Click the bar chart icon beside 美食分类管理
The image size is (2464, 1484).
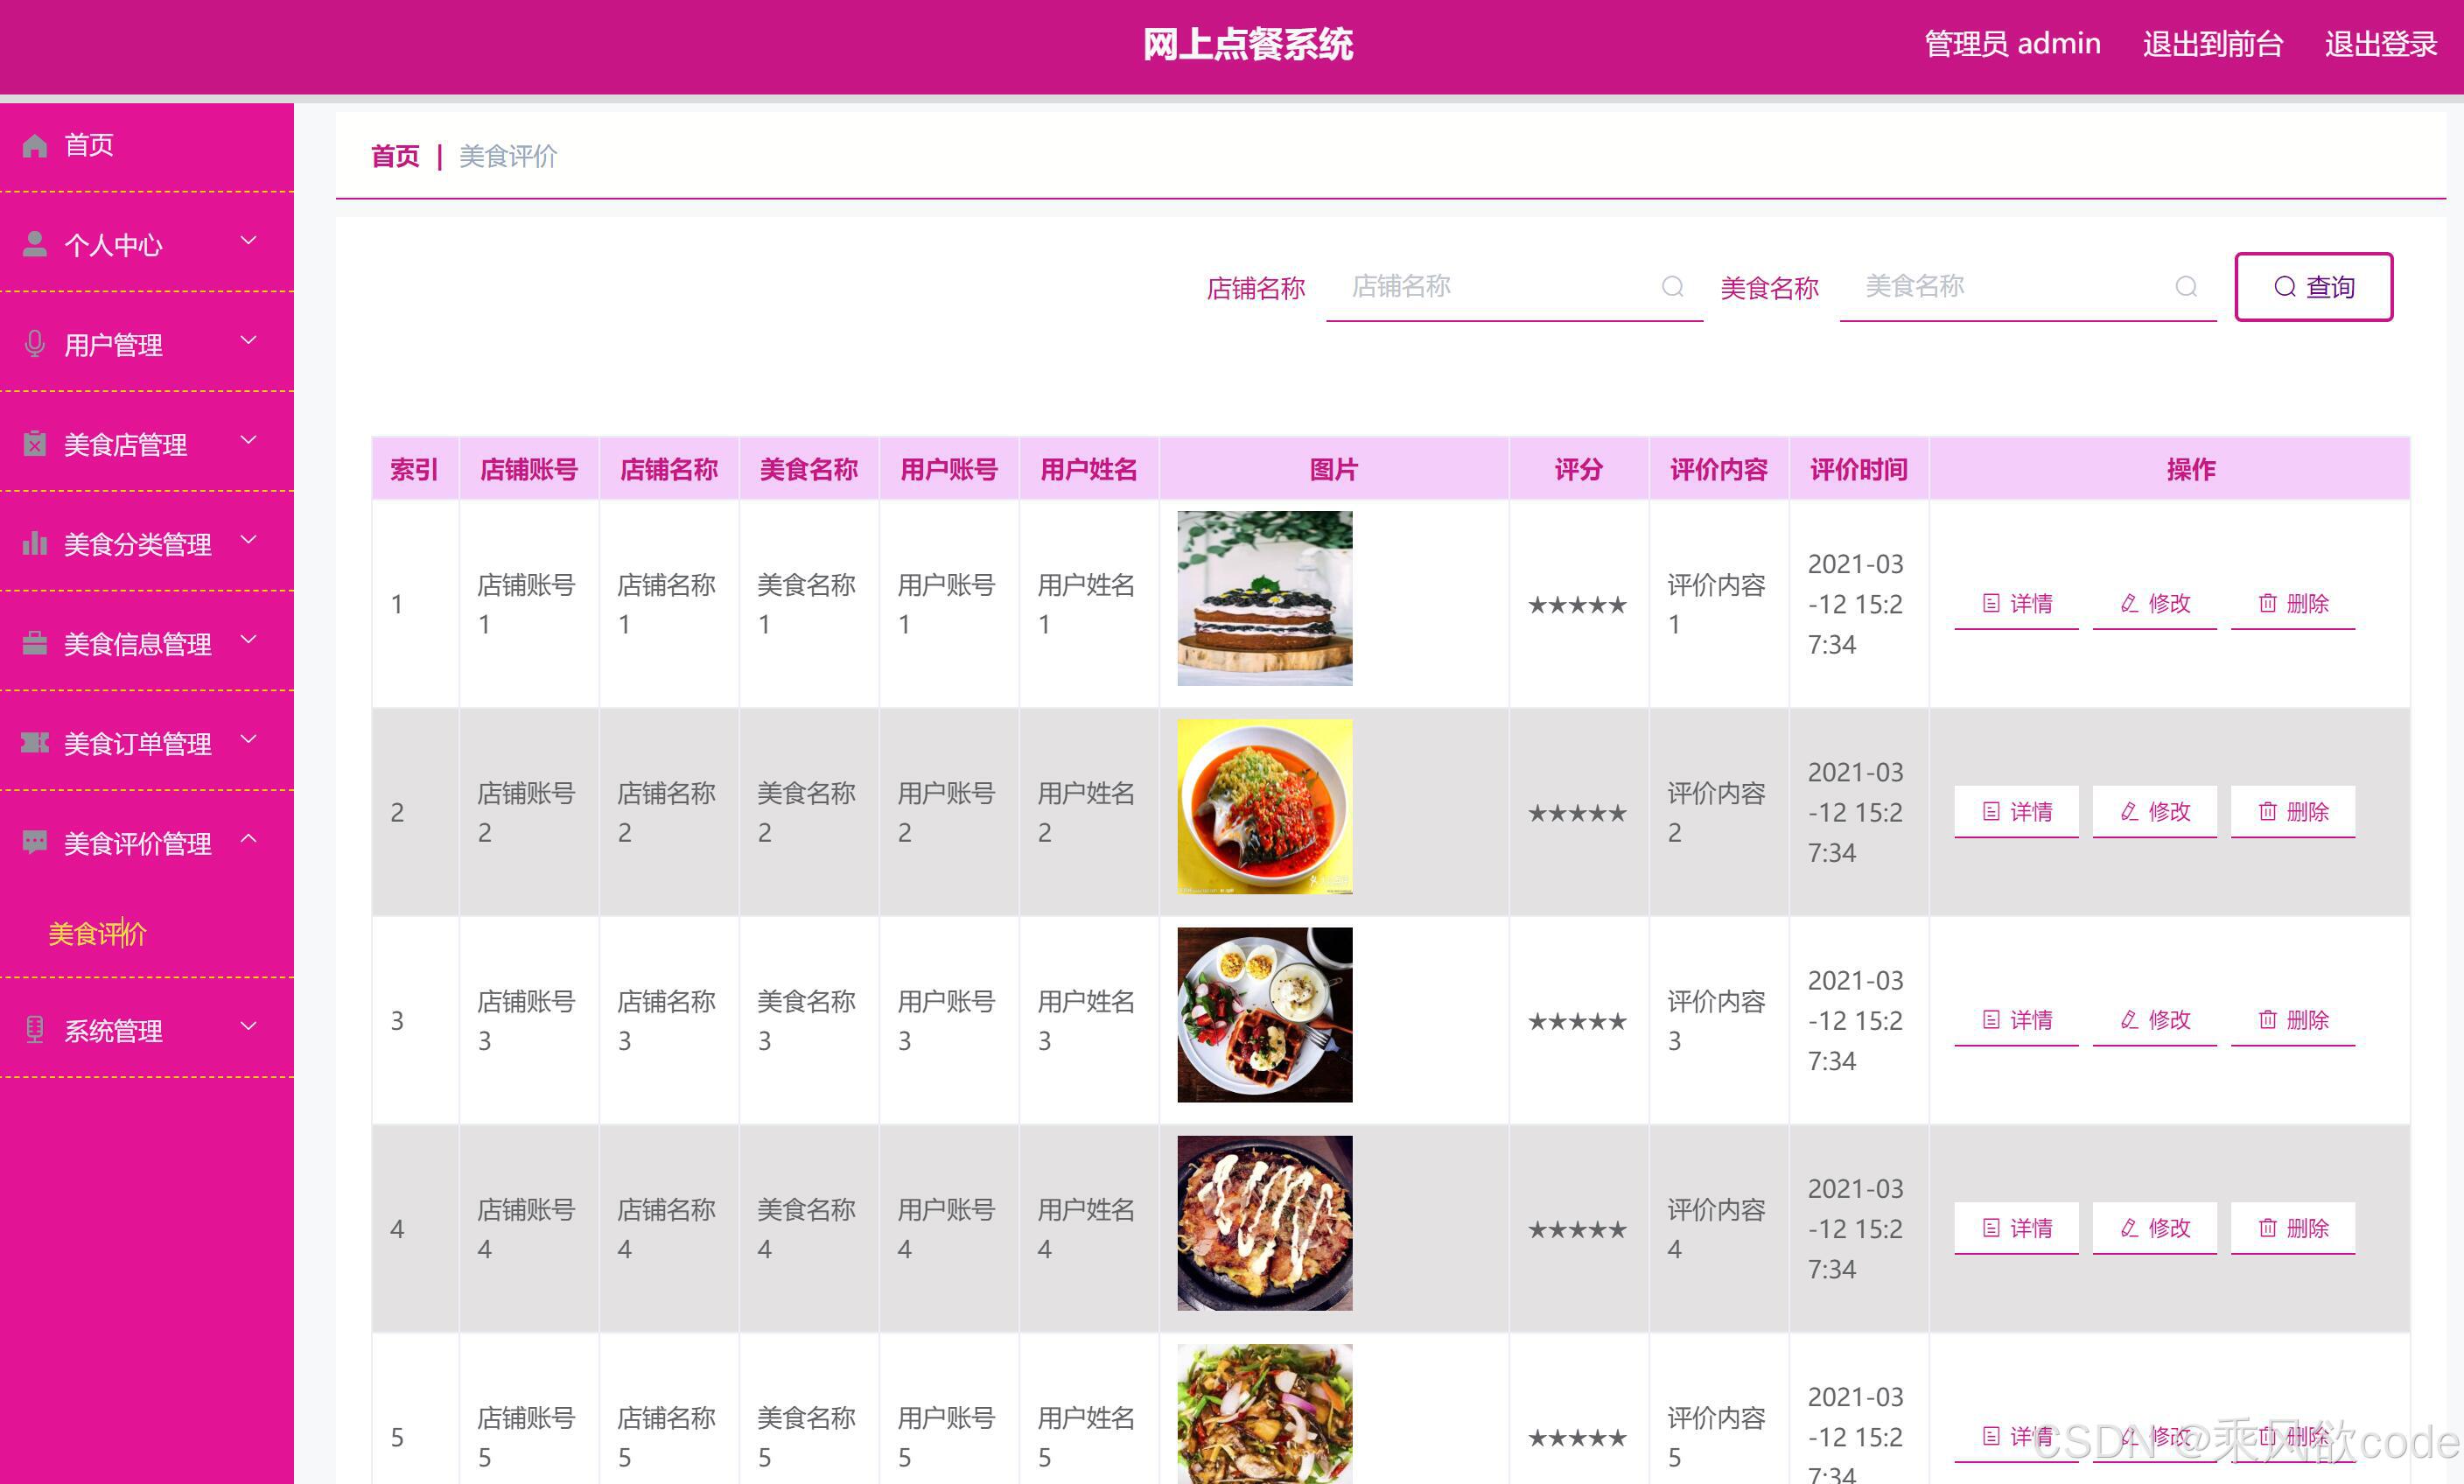[x=35, y=543]
